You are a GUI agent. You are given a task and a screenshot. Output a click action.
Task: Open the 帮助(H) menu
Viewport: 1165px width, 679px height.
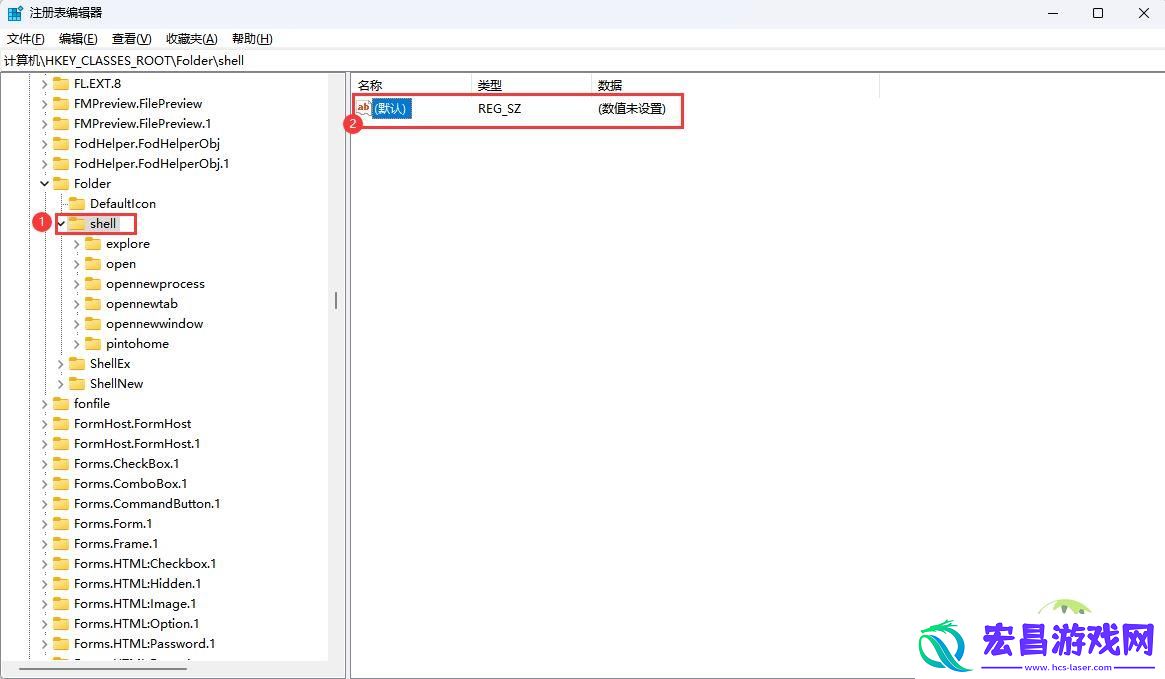252,39
